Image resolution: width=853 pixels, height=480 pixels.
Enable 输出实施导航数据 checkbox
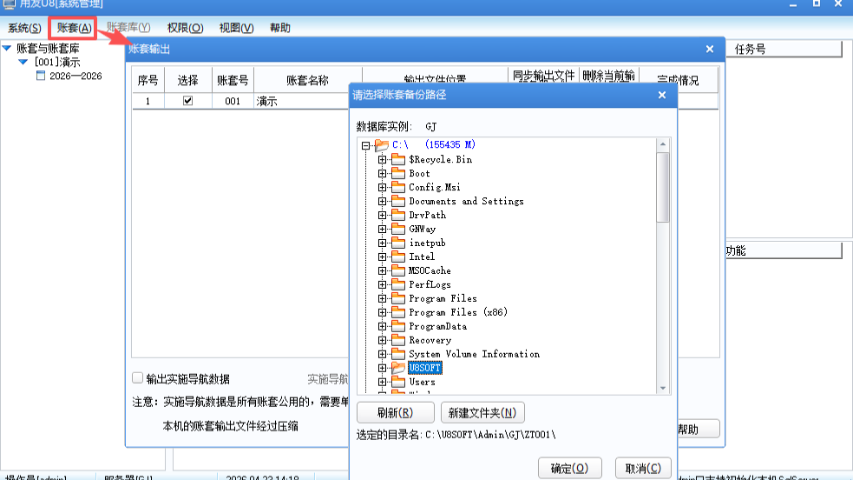[138, 378]
